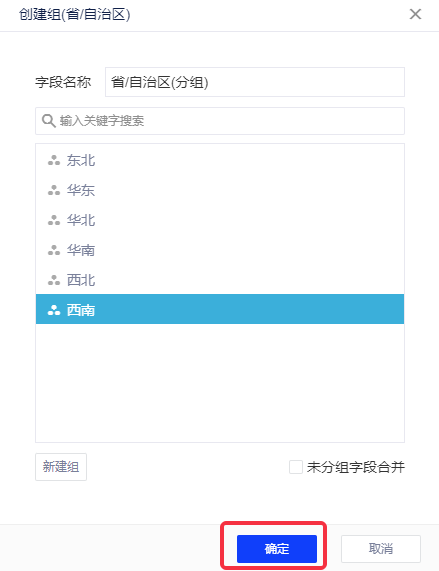The width and height of the screenshot is (439, 571).
Task: Select the 东北 group name
Action: pos(81,160)
